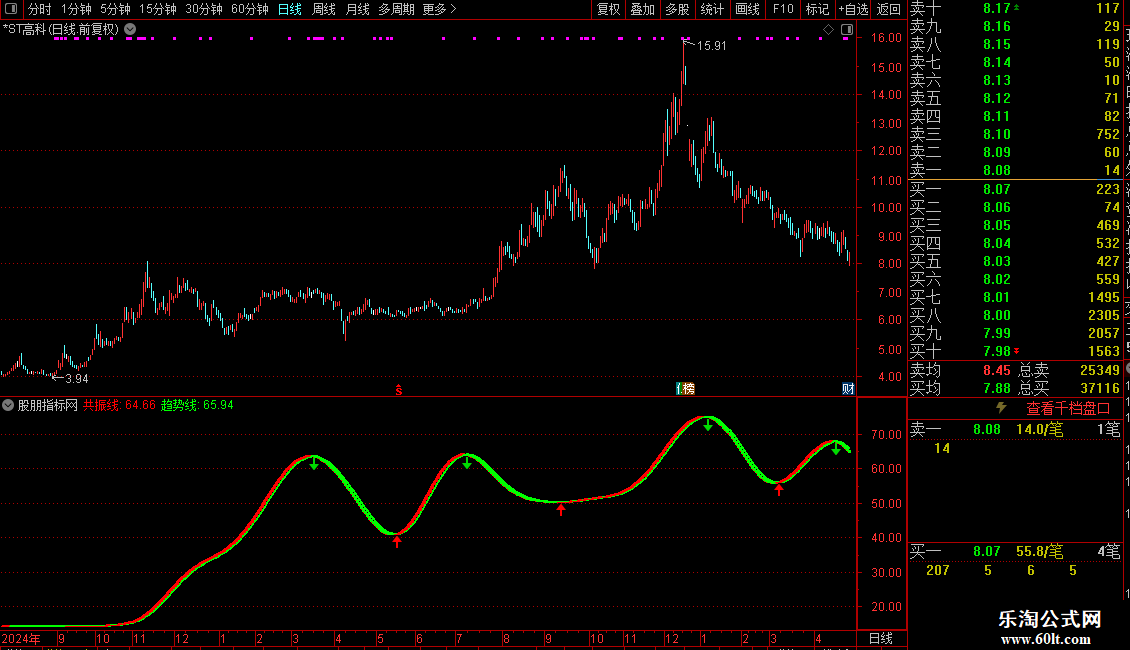Image resolution: width=1130 pixels, height=650 pixels.
Task: Click the panel layout icon at top-left
Action: point(11,9)
